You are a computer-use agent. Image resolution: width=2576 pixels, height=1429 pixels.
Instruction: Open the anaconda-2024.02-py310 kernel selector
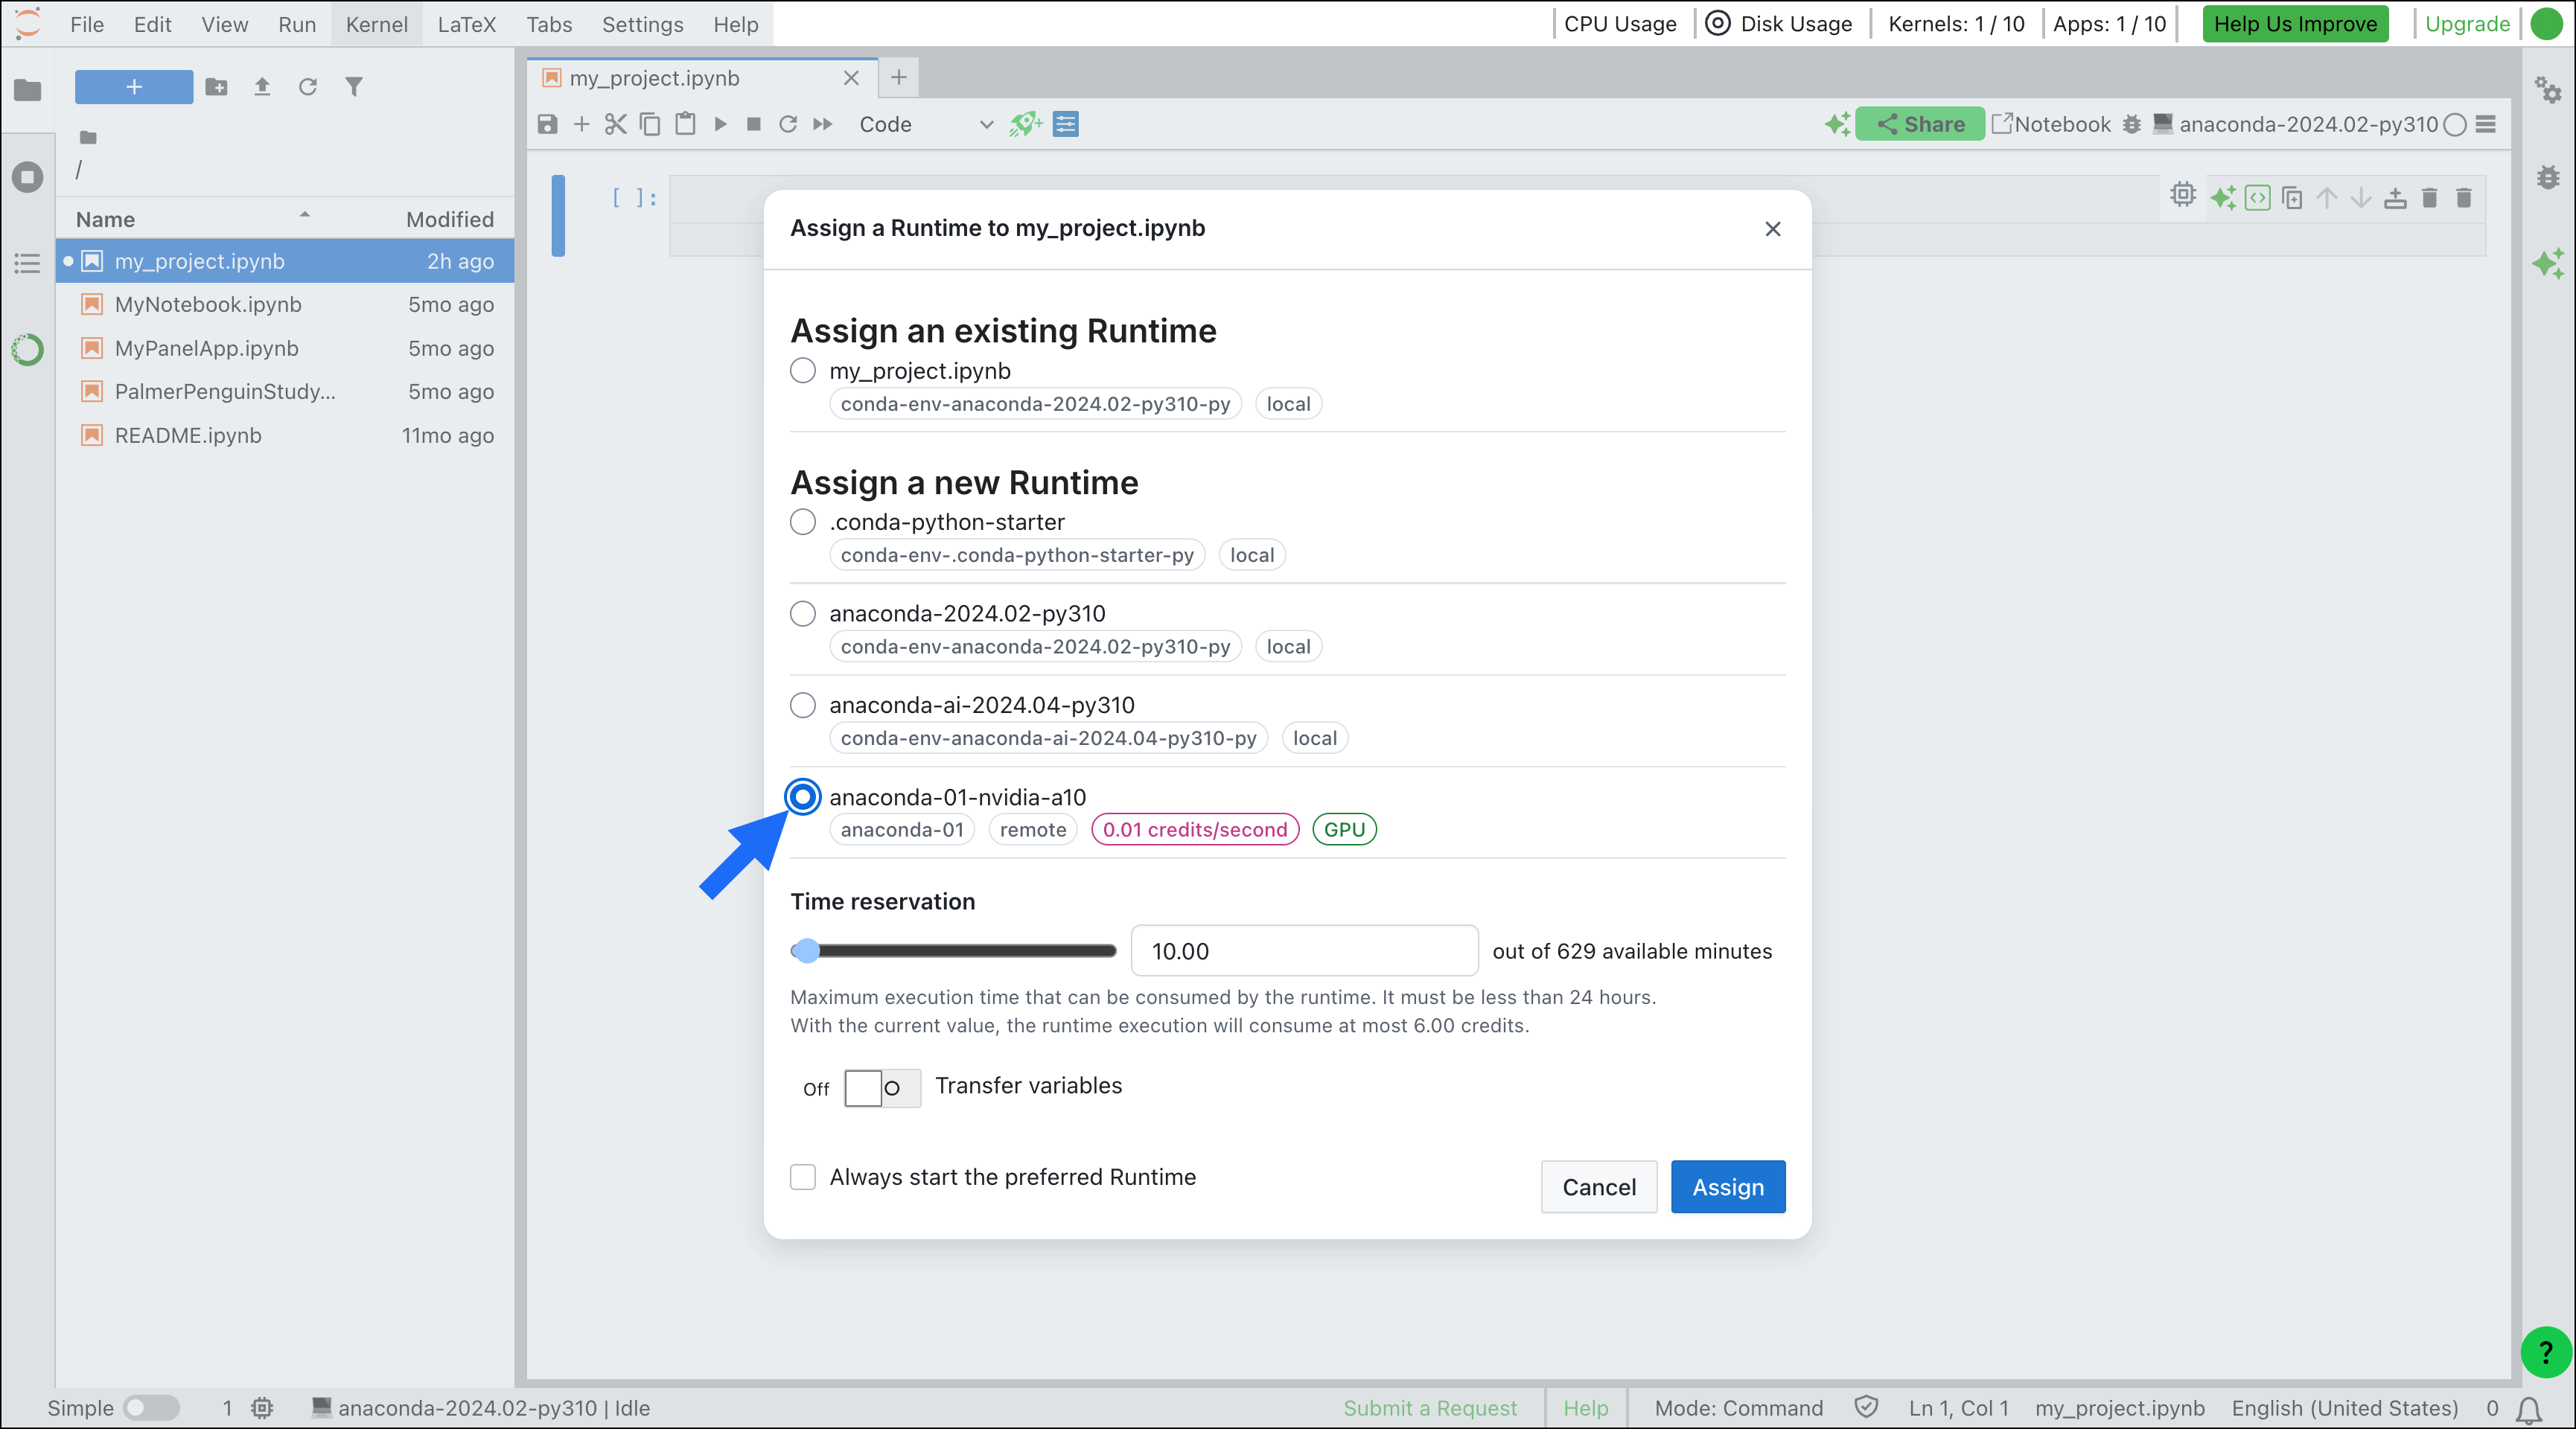coord(2308,124)
